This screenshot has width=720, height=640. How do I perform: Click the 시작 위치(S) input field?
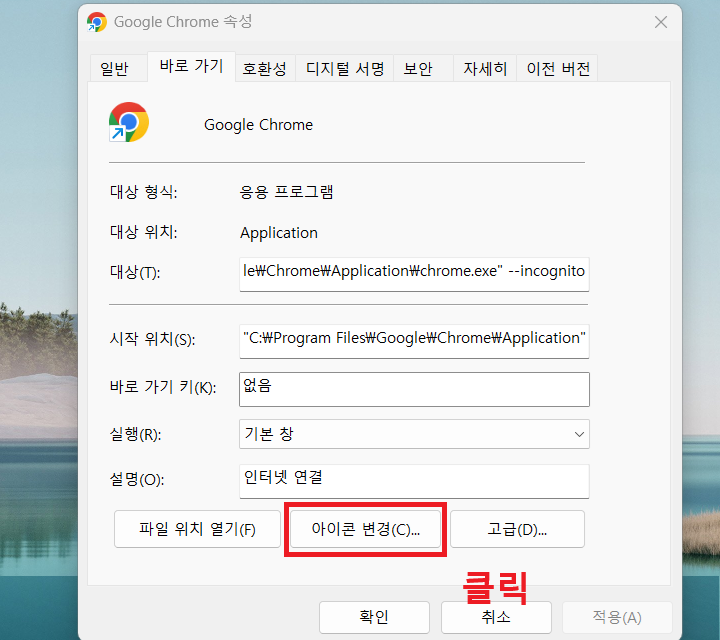tap(414, 341)
